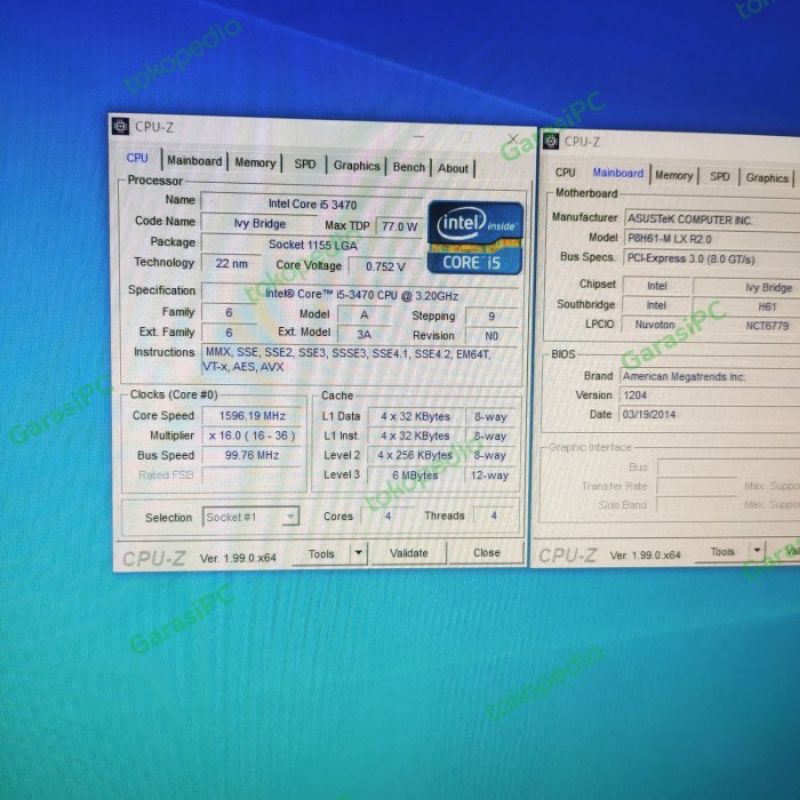Click the Level 3 associativity 12-way
This screenshot has height=800, width=800.
490,476
